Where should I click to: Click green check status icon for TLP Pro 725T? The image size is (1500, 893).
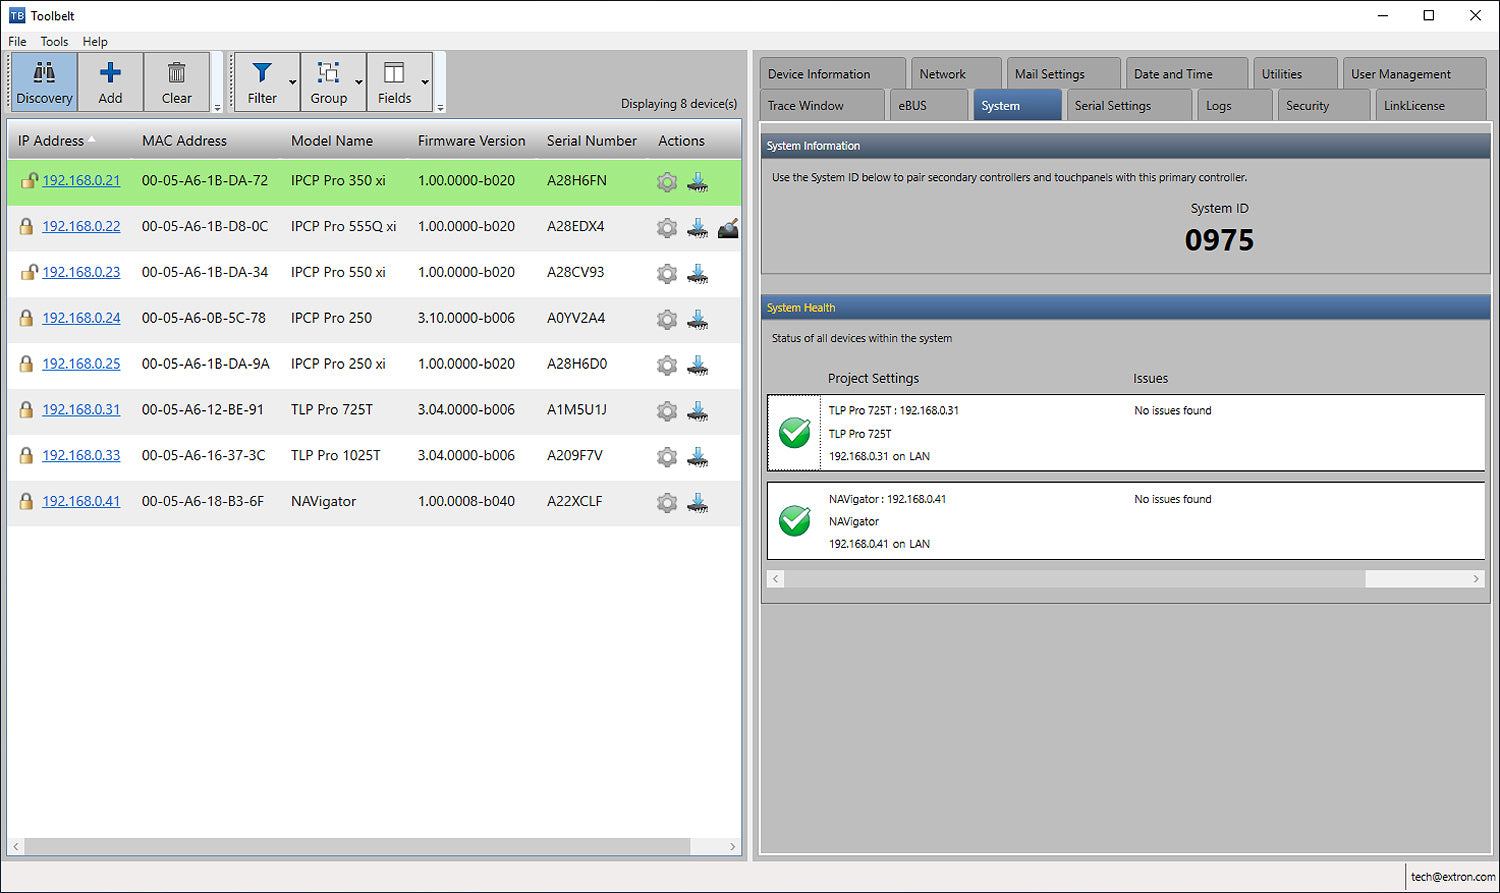[795, 433]
